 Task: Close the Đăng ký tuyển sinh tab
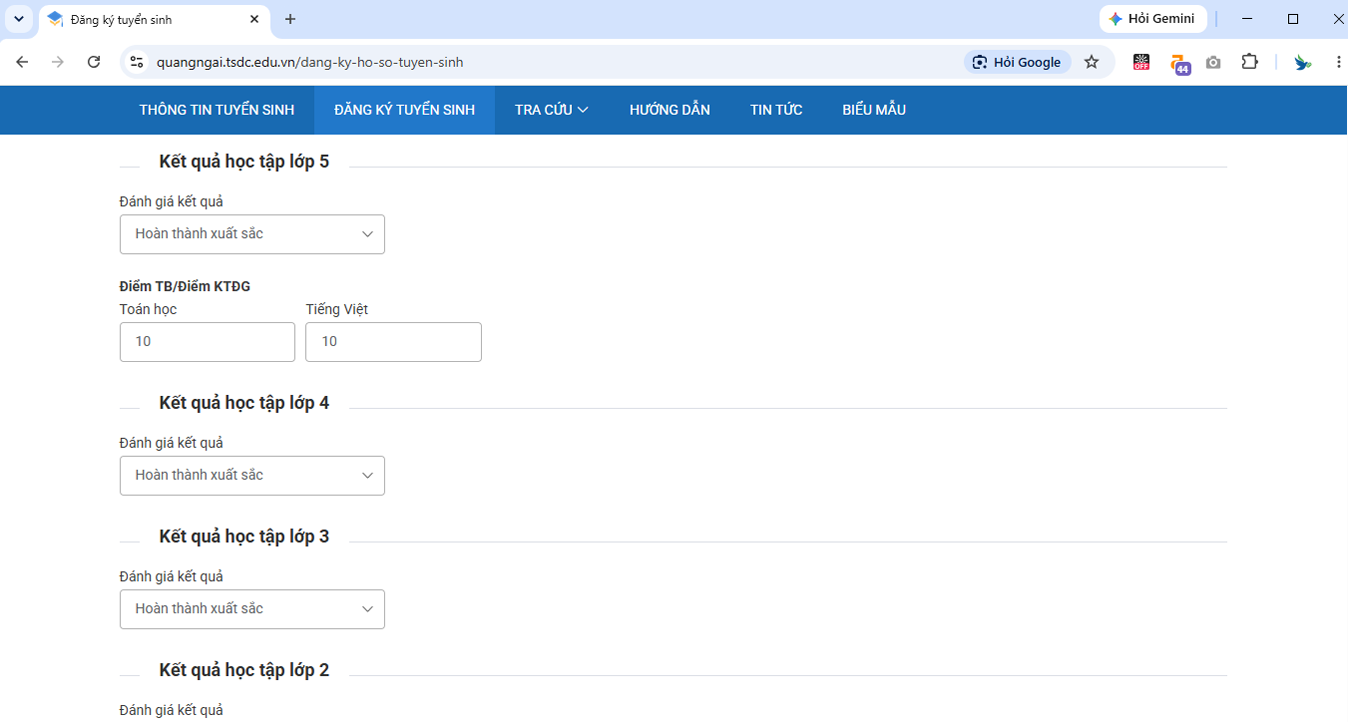tap(255, 19)
